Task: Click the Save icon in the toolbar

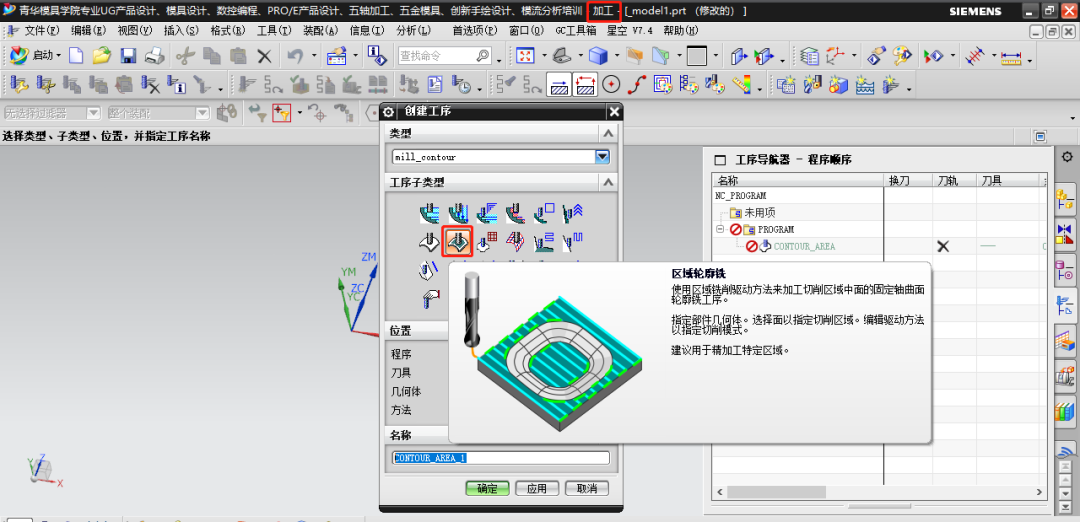Action: pos(128,56)
